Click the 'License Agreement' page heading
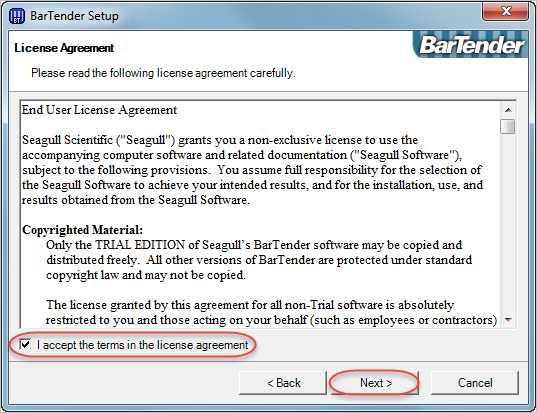Image resolution: width=537 pixels, height=413 pixels. 64,48
